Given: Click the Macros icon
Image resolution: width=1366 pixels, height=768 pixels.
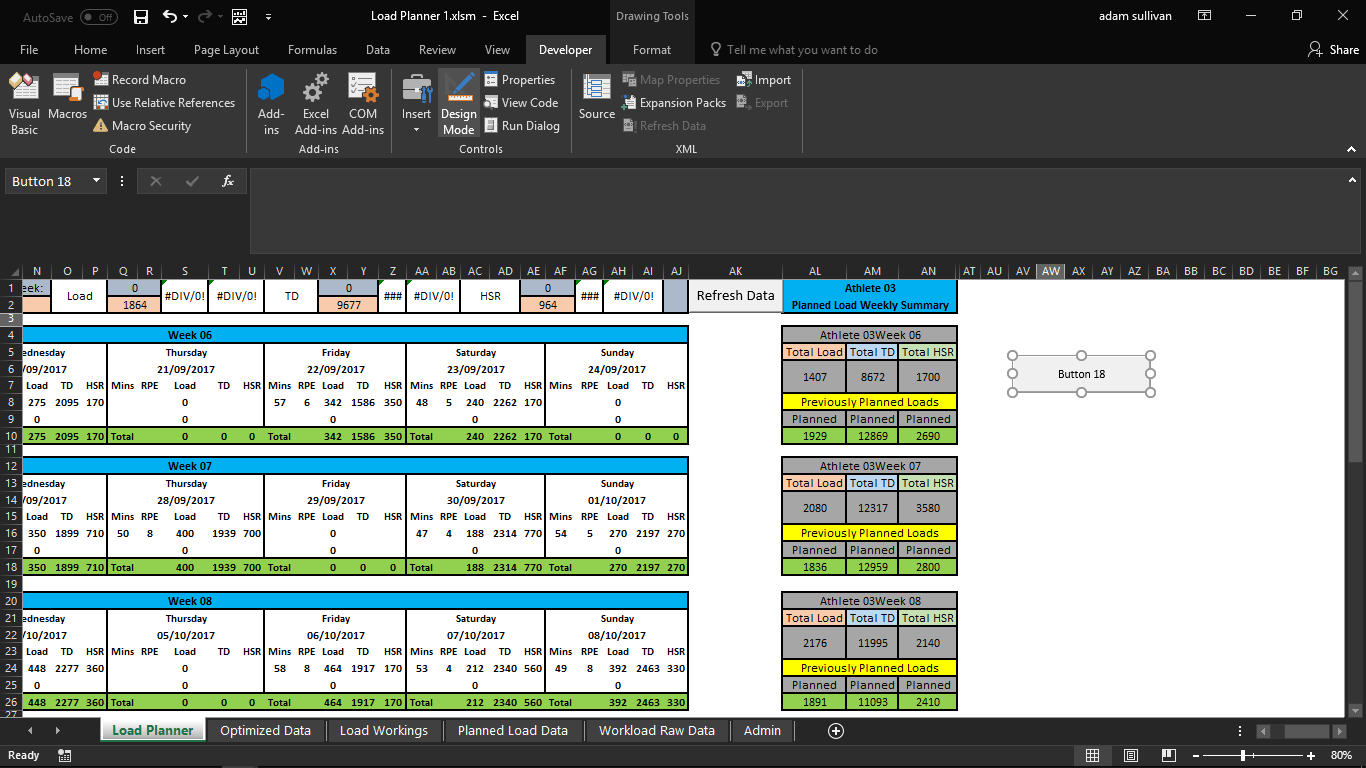Looking at the screenshot, I should (67, 98).
